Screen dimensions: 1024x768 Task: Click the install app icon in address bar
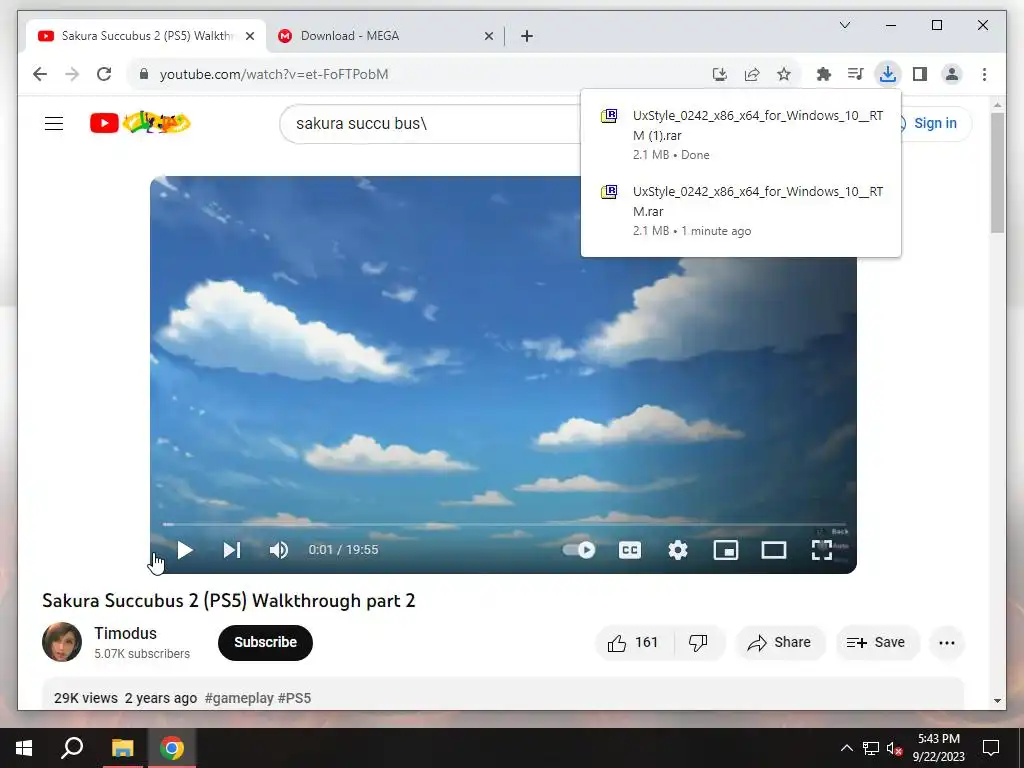[720, 74]
